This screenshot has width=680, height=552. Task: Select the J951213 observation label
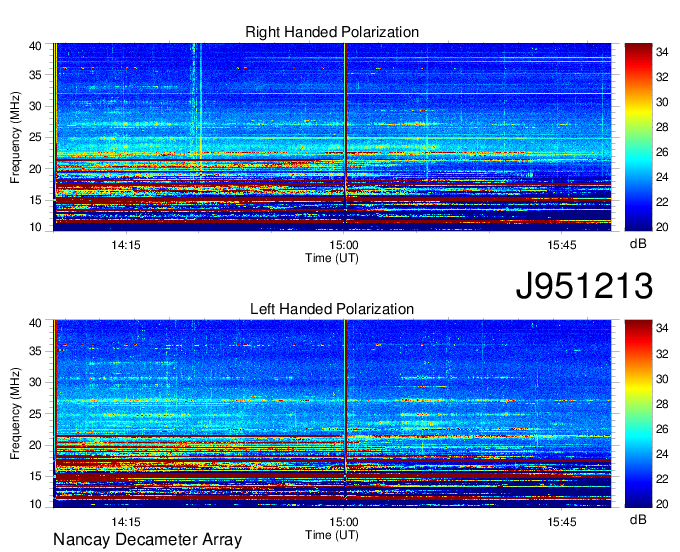point(584,286)
